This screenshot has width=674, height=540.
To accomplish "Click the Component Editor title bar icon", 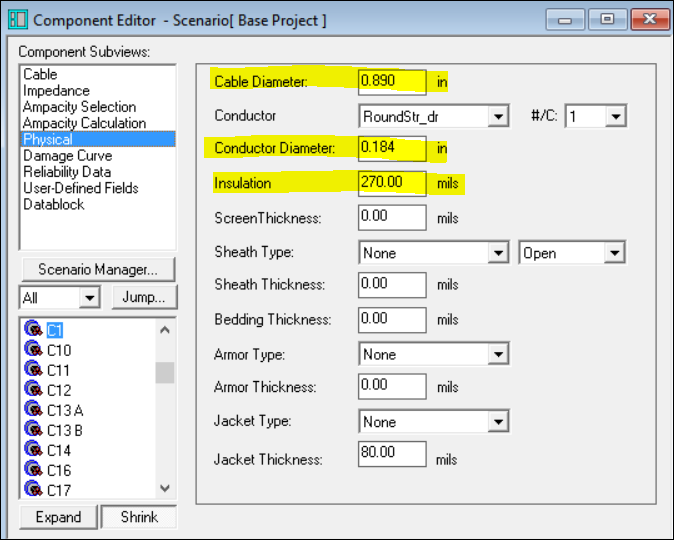I will [x=18, y=20].
